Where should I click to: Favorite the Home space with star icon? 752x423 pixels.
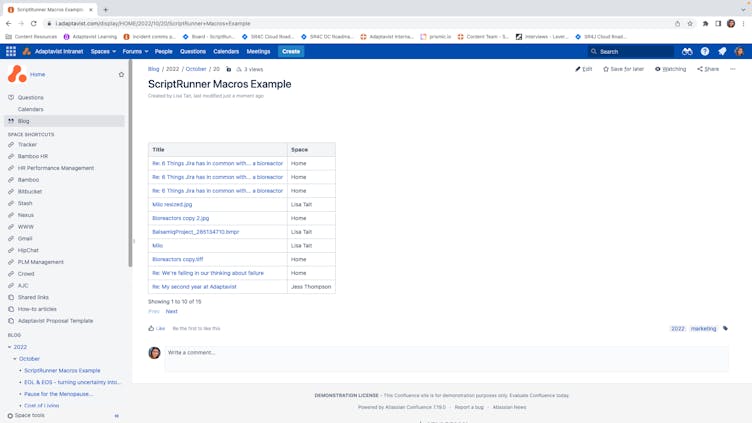coord(121,74)
